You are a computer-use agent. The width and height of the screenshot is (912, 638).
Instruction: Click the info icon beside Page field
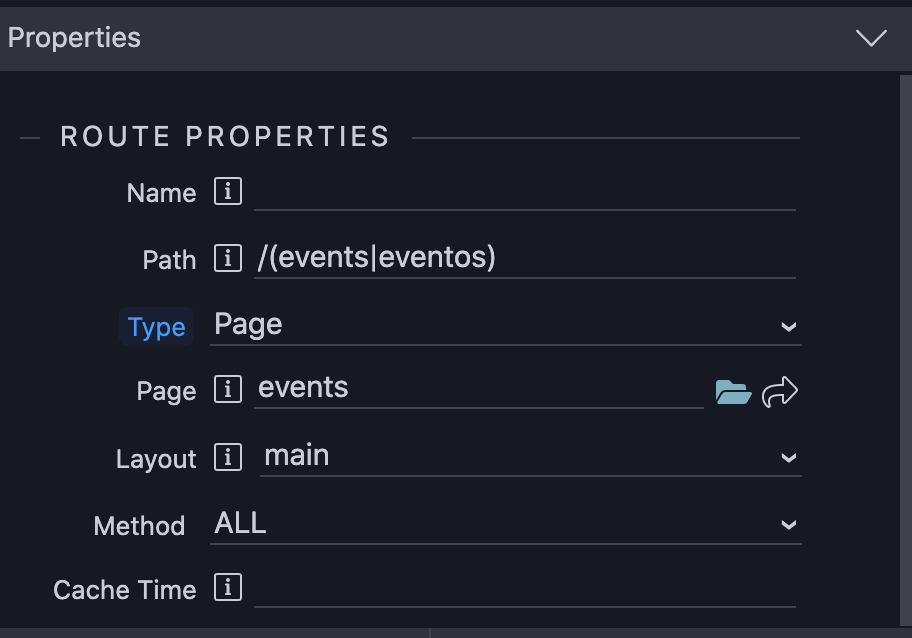[x=228, y=389]
